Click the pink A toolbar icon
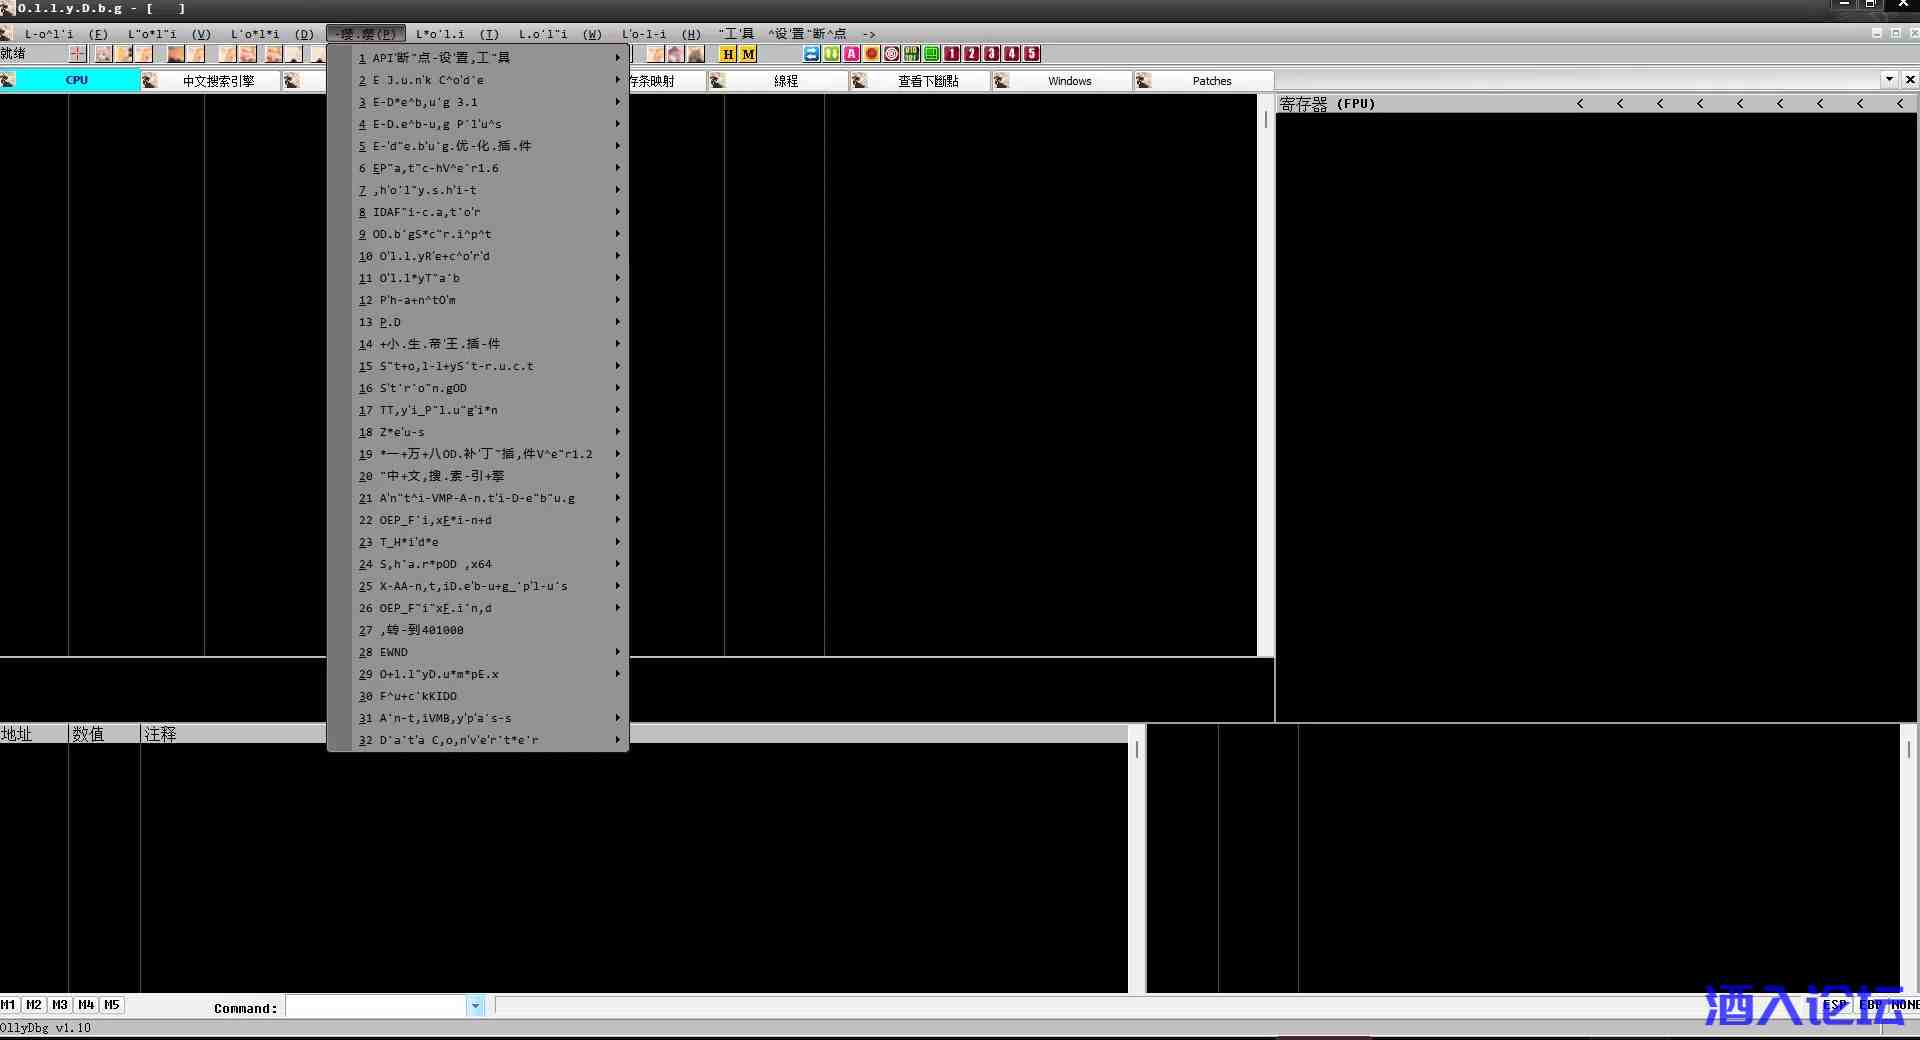1920x1040 pixels. [852, 54]
